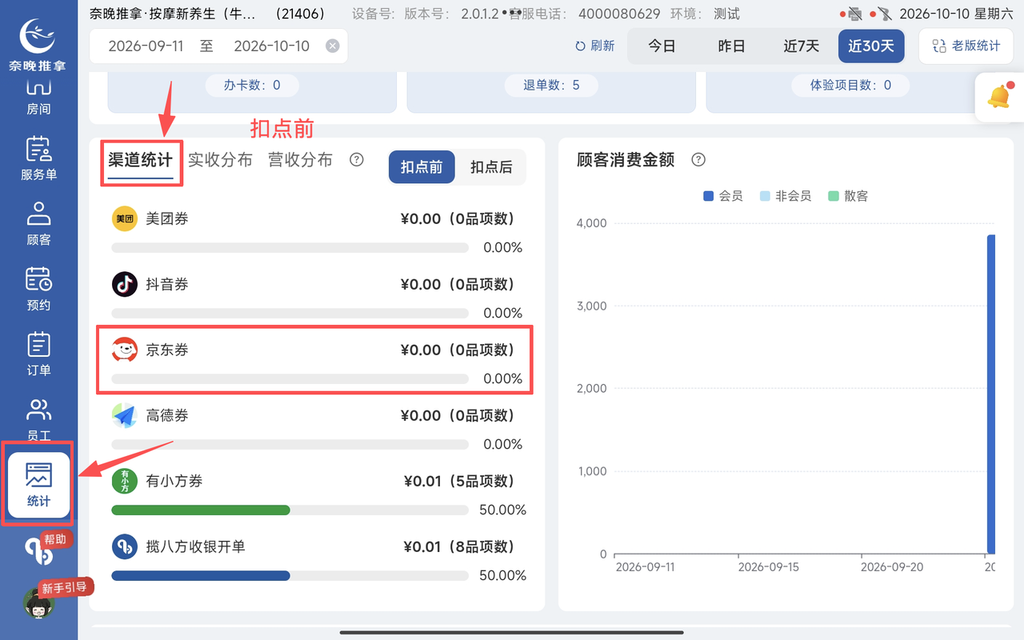This screenshot has width=1024, height=640.
Task: Click the network status icon in header
Action: pyautogui.click(x=884, y=14)
